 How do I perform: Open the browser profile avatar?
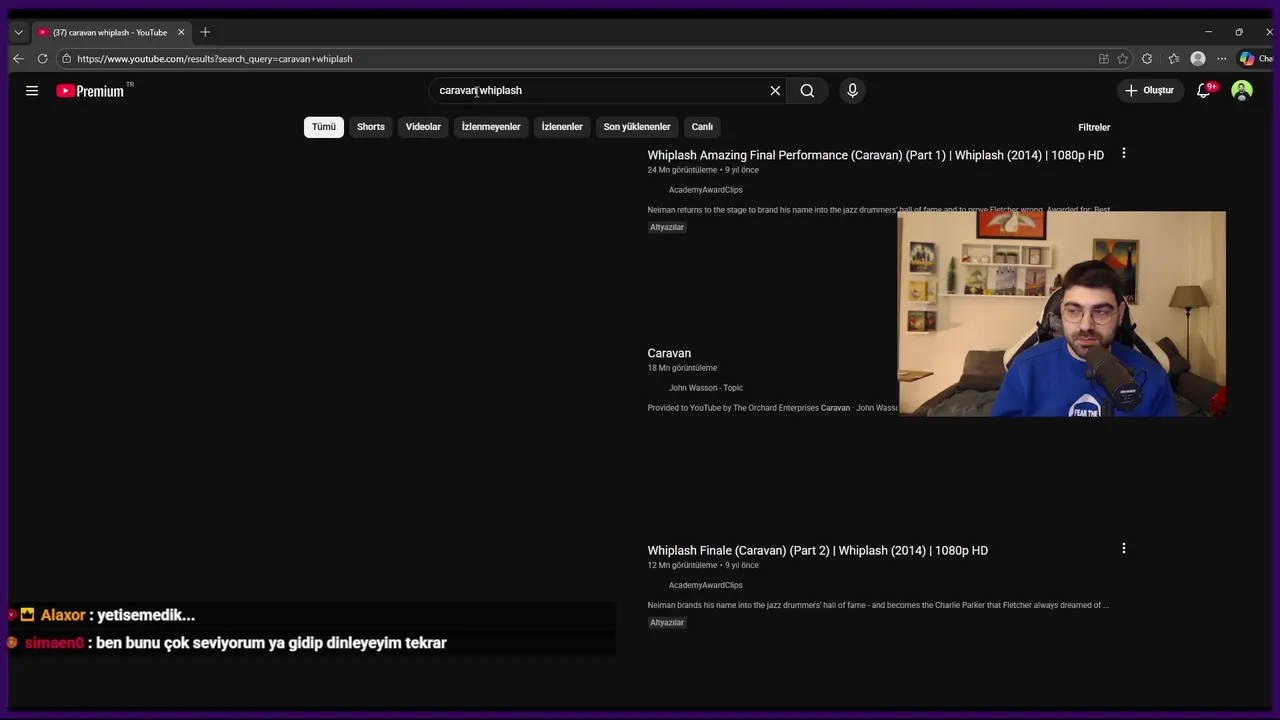click(1198, 59)
